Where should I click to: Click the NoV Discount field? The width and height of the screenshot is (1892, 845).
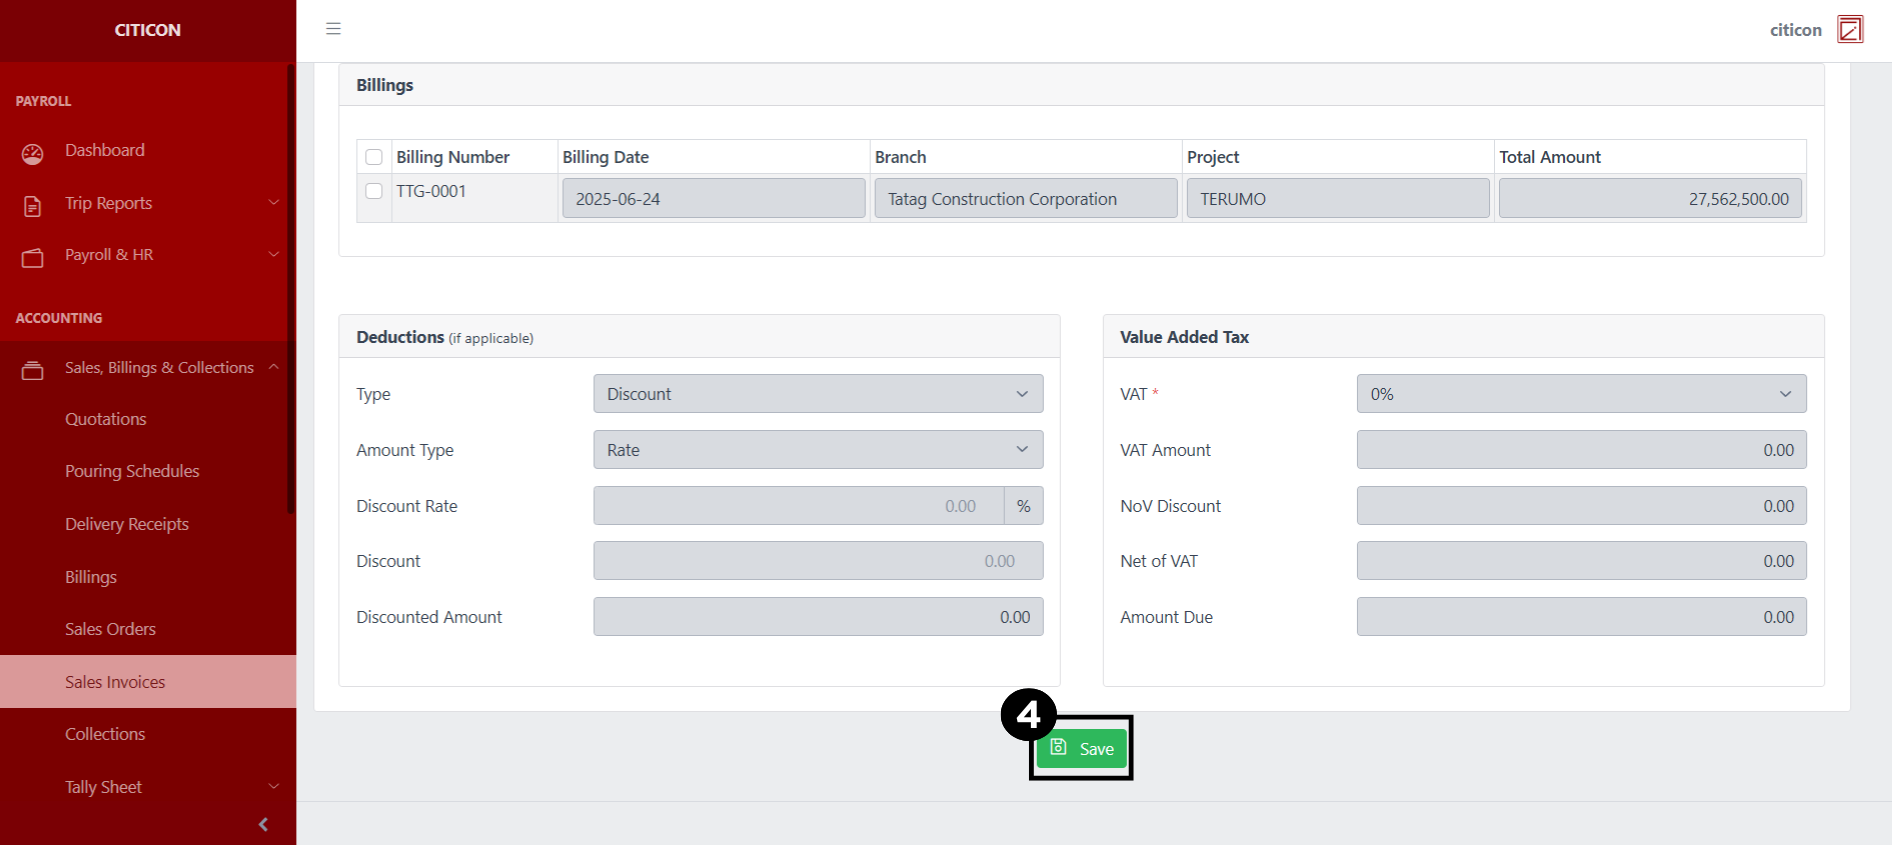[1581, 506]
